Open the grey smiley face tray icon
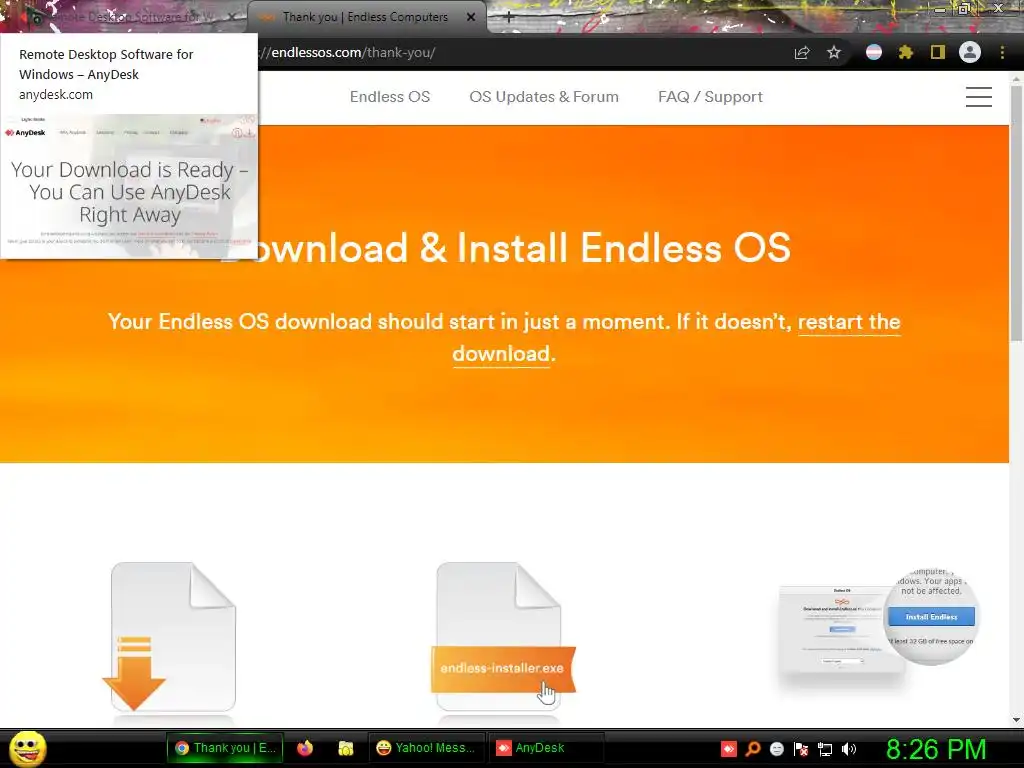Image resolution: width=1024 pixels, height=768 pixels. tap(776, 749)
